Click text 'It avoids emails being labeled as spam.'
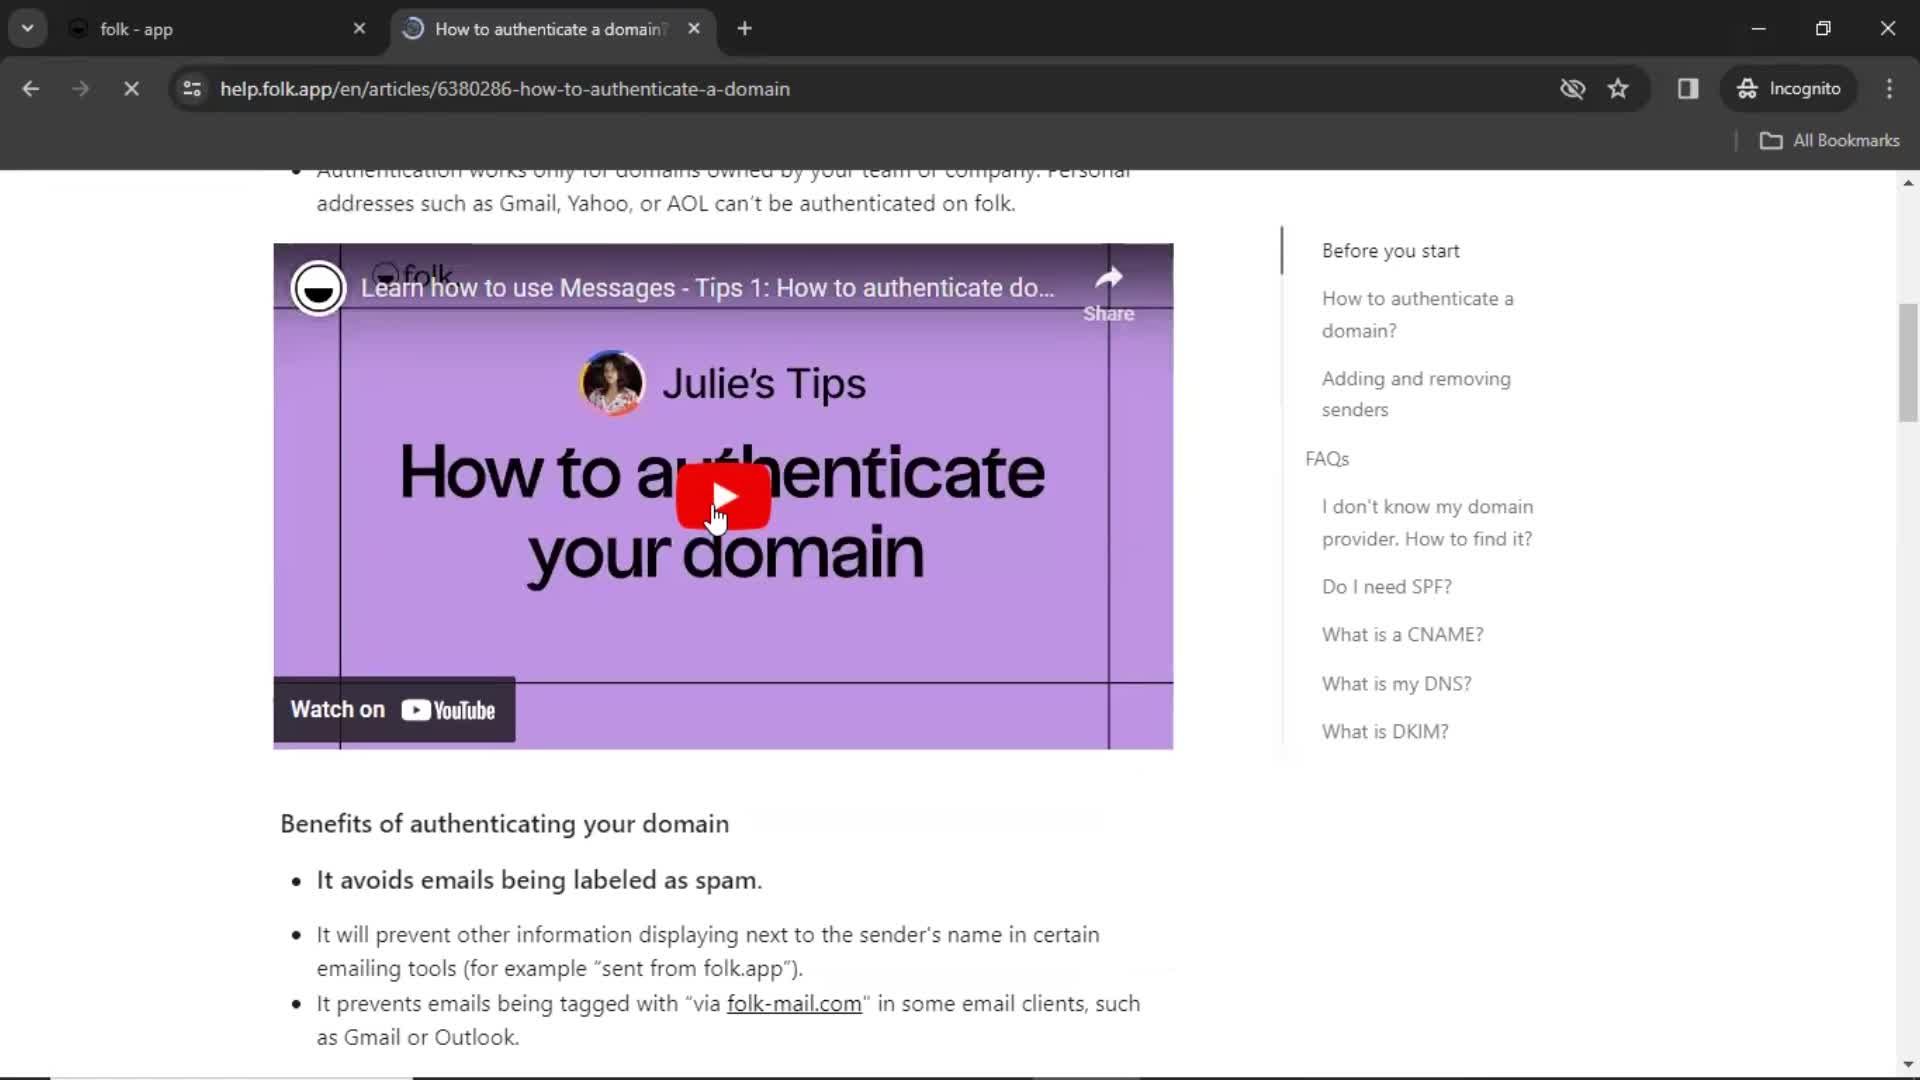1920x1080 pixels. pos(539,880)
